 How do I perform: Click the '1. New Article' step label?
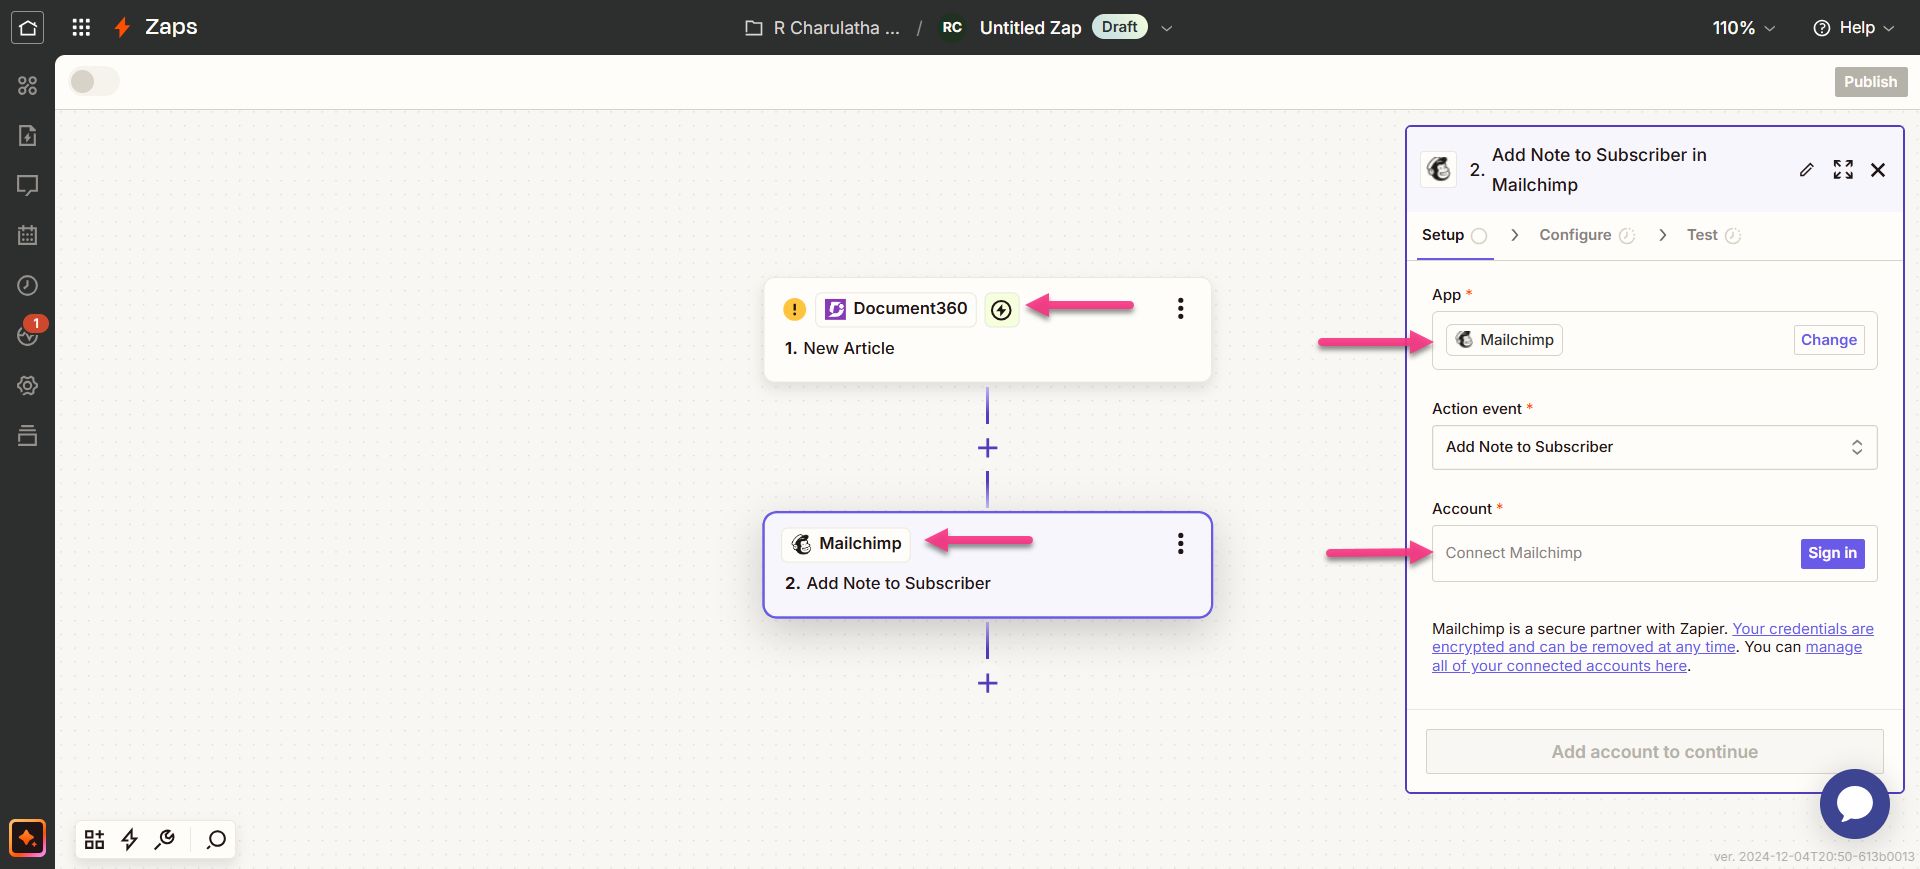click(839, 348)
